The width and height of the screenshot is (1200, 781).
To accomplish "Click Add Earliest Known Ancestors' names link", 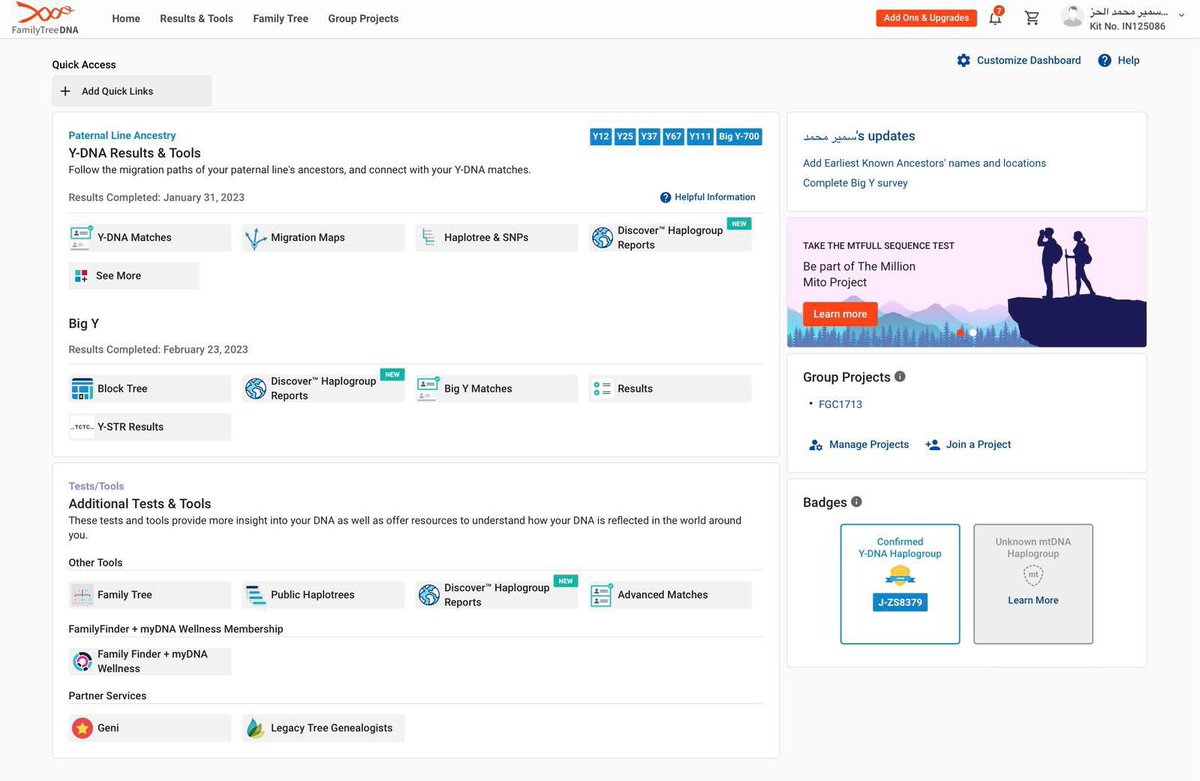I will pyautogui.click(x=924, y=163).
